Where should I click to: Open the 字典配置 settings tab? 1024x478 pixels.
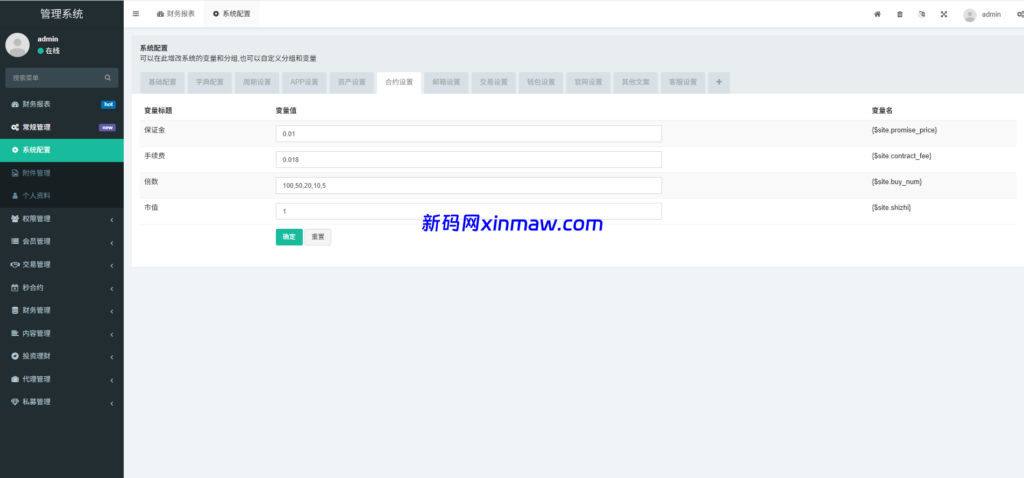pyautogui.click(x=210, y=82)
